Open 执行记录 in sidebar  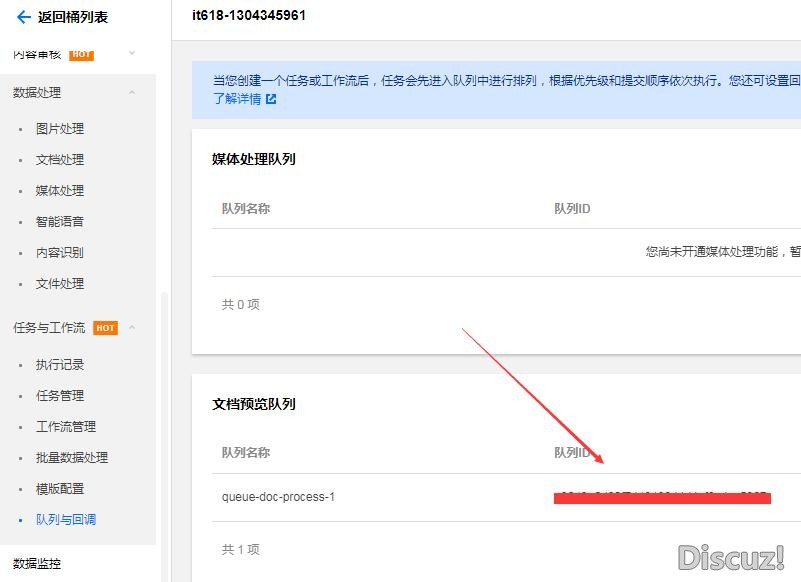click(60, 365)
